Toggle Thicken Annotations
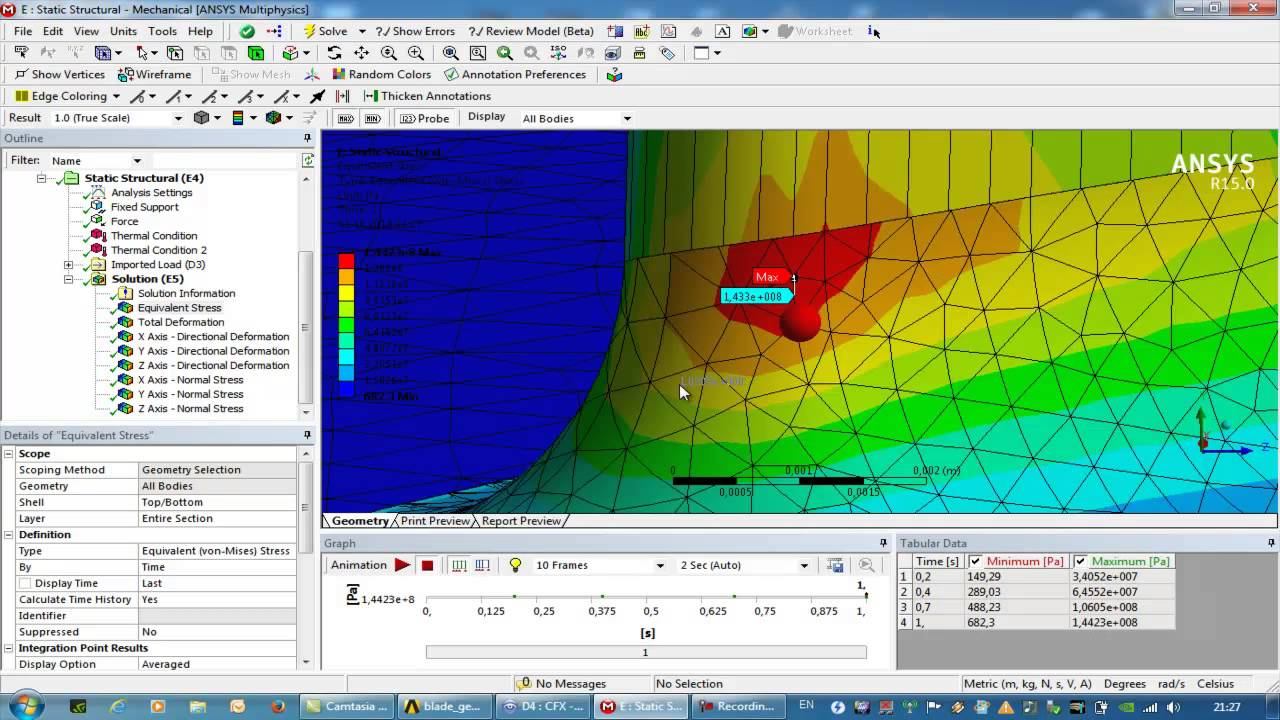The image size is (1280, 720). pyautogui.click(x=427, y=96)
